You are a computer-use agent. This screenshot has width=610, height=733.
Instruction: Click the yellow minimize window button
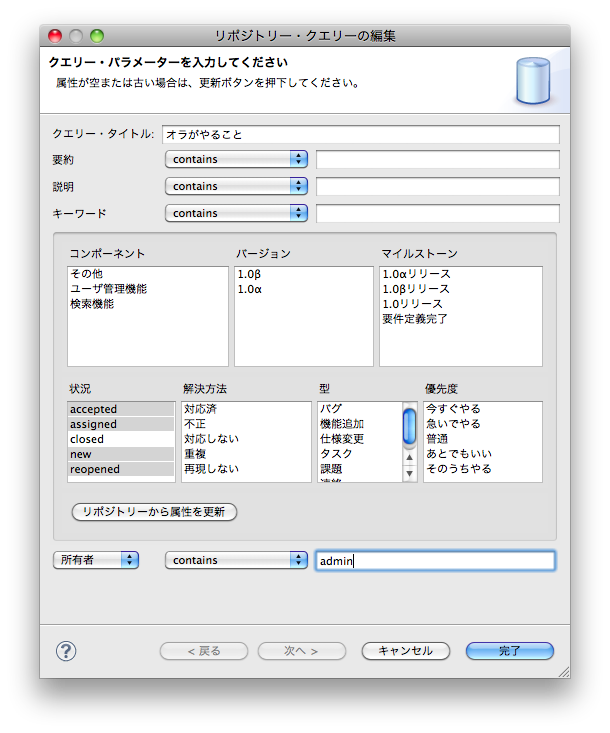click(77, 36)
